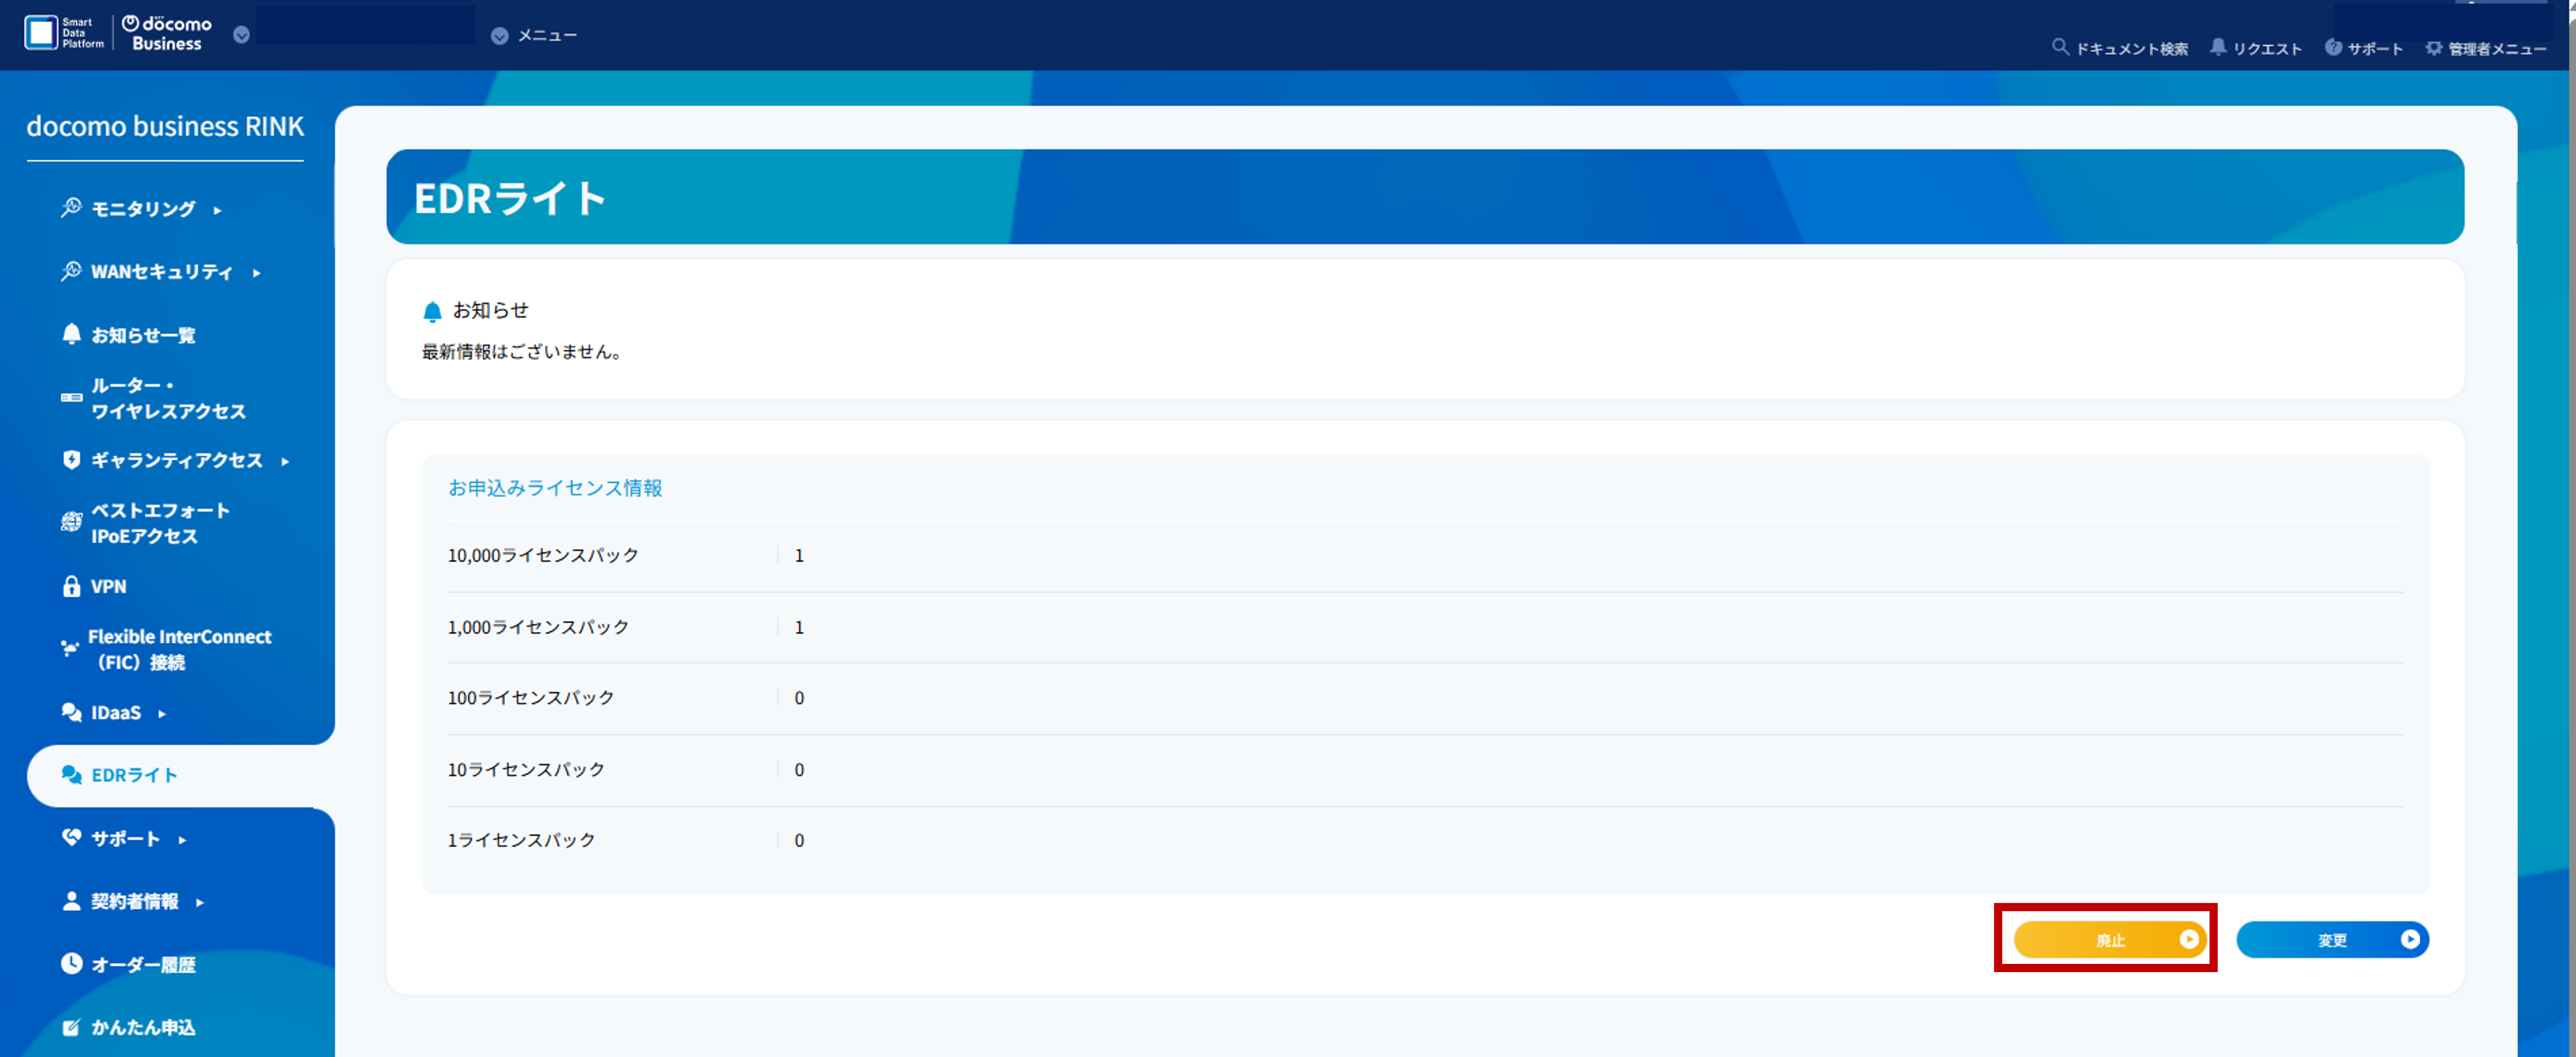Select the EDRライト sidebar item
Image resolution: width=2576 pixels, height=1057 pixels.
coord(134,776)
